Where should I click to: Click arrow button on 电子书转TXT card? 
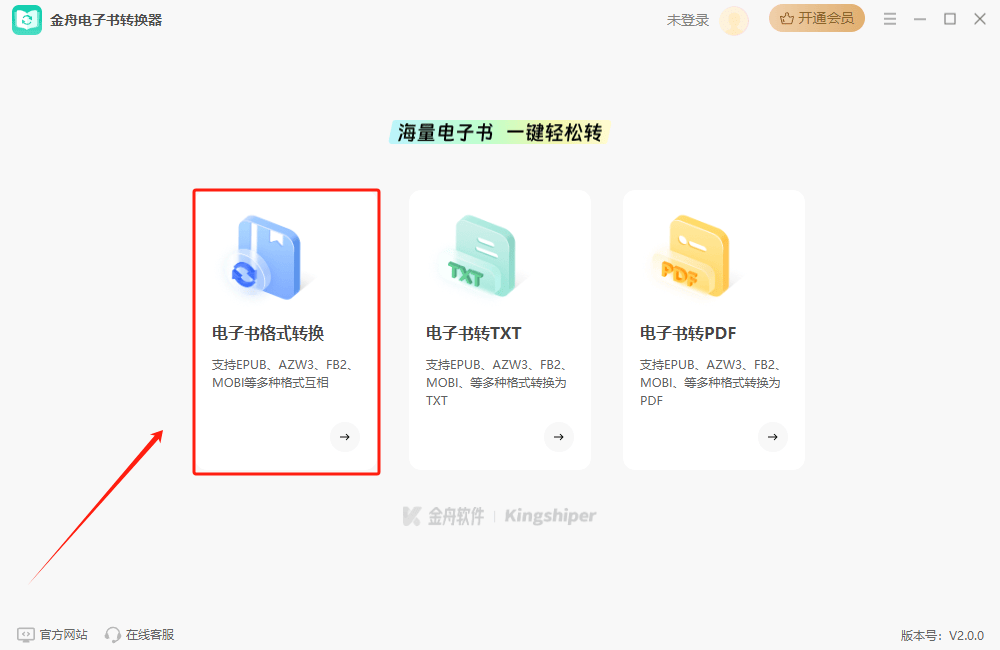pyautogui.click(x=559, y=437)
